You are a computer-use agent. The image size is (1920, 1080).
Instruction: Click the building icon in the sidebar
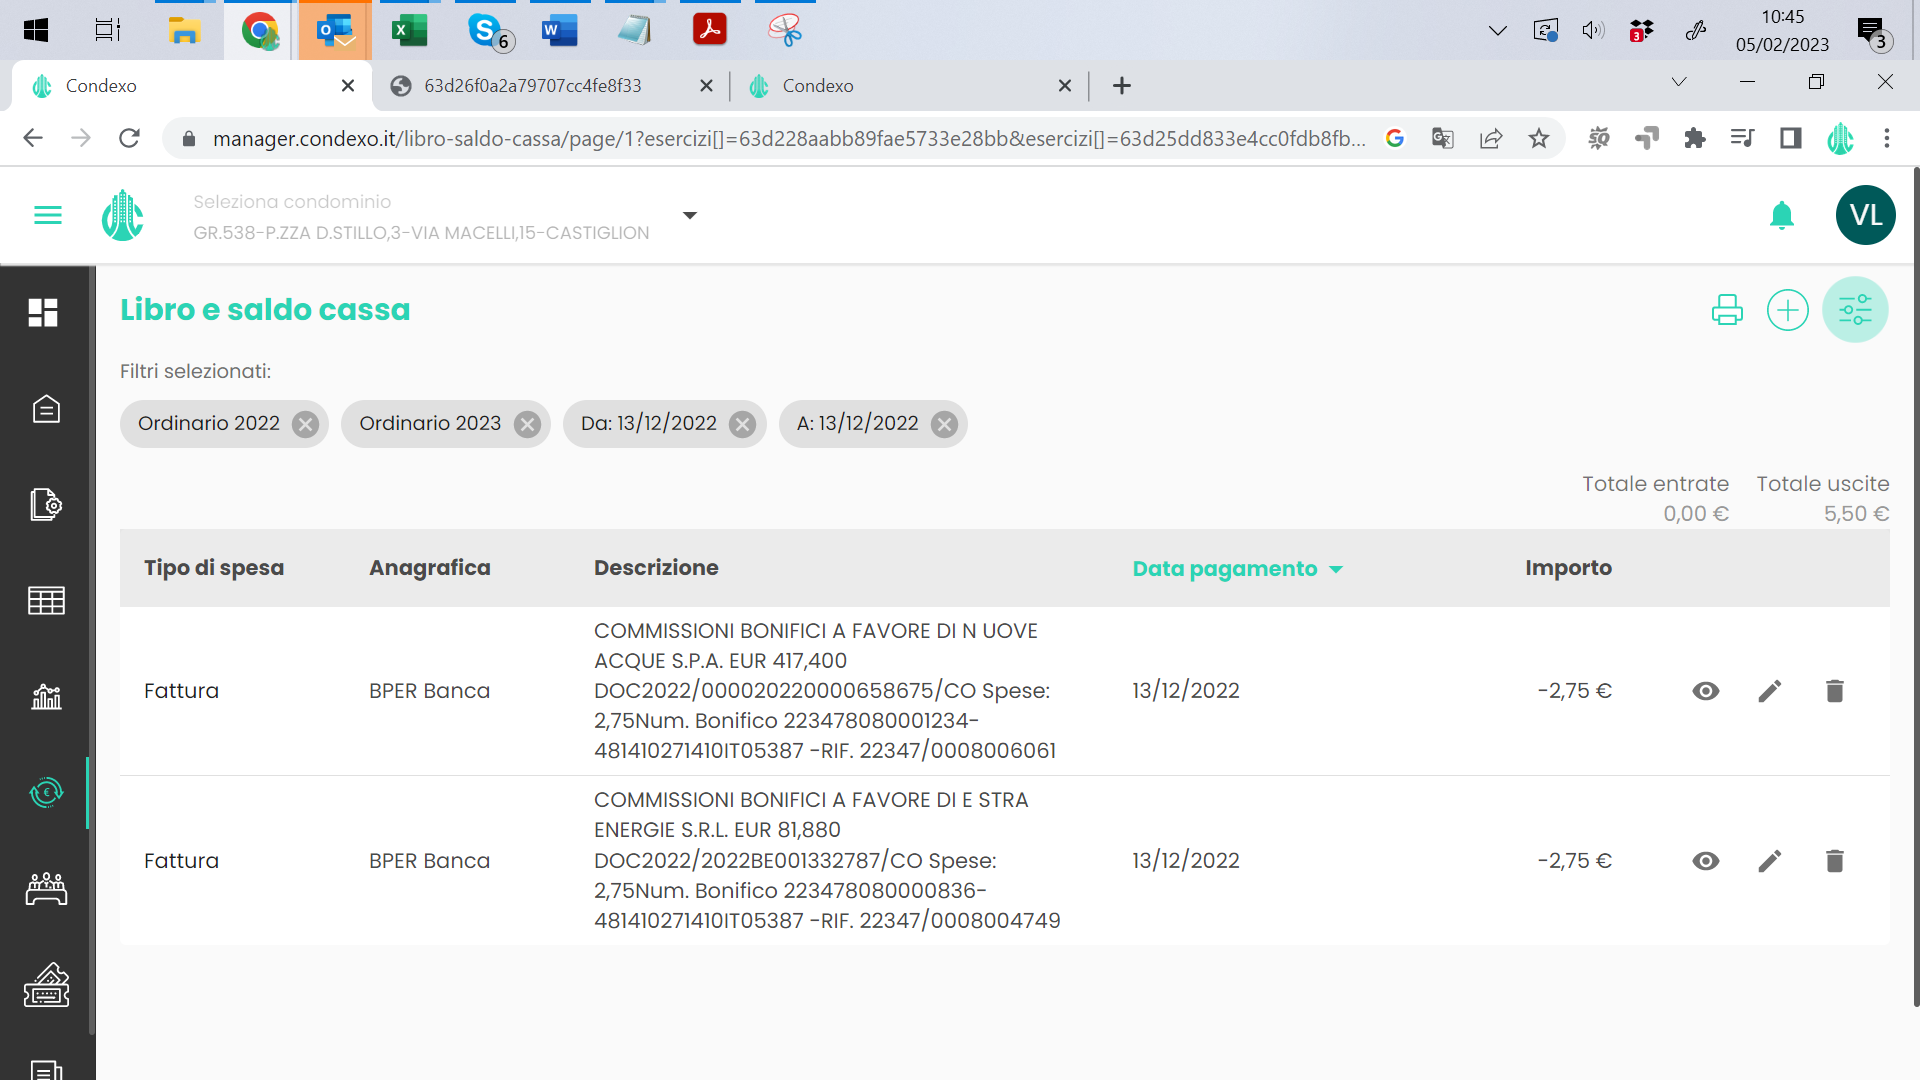tap(46, 409)
